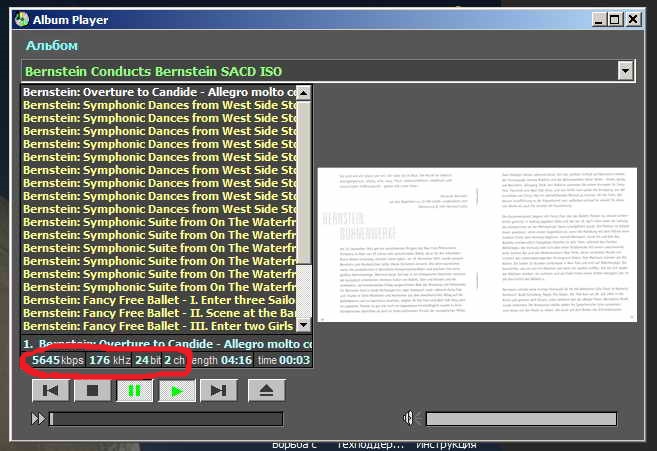Click track list scrollbar down arrow

click(x=303, y=324)
